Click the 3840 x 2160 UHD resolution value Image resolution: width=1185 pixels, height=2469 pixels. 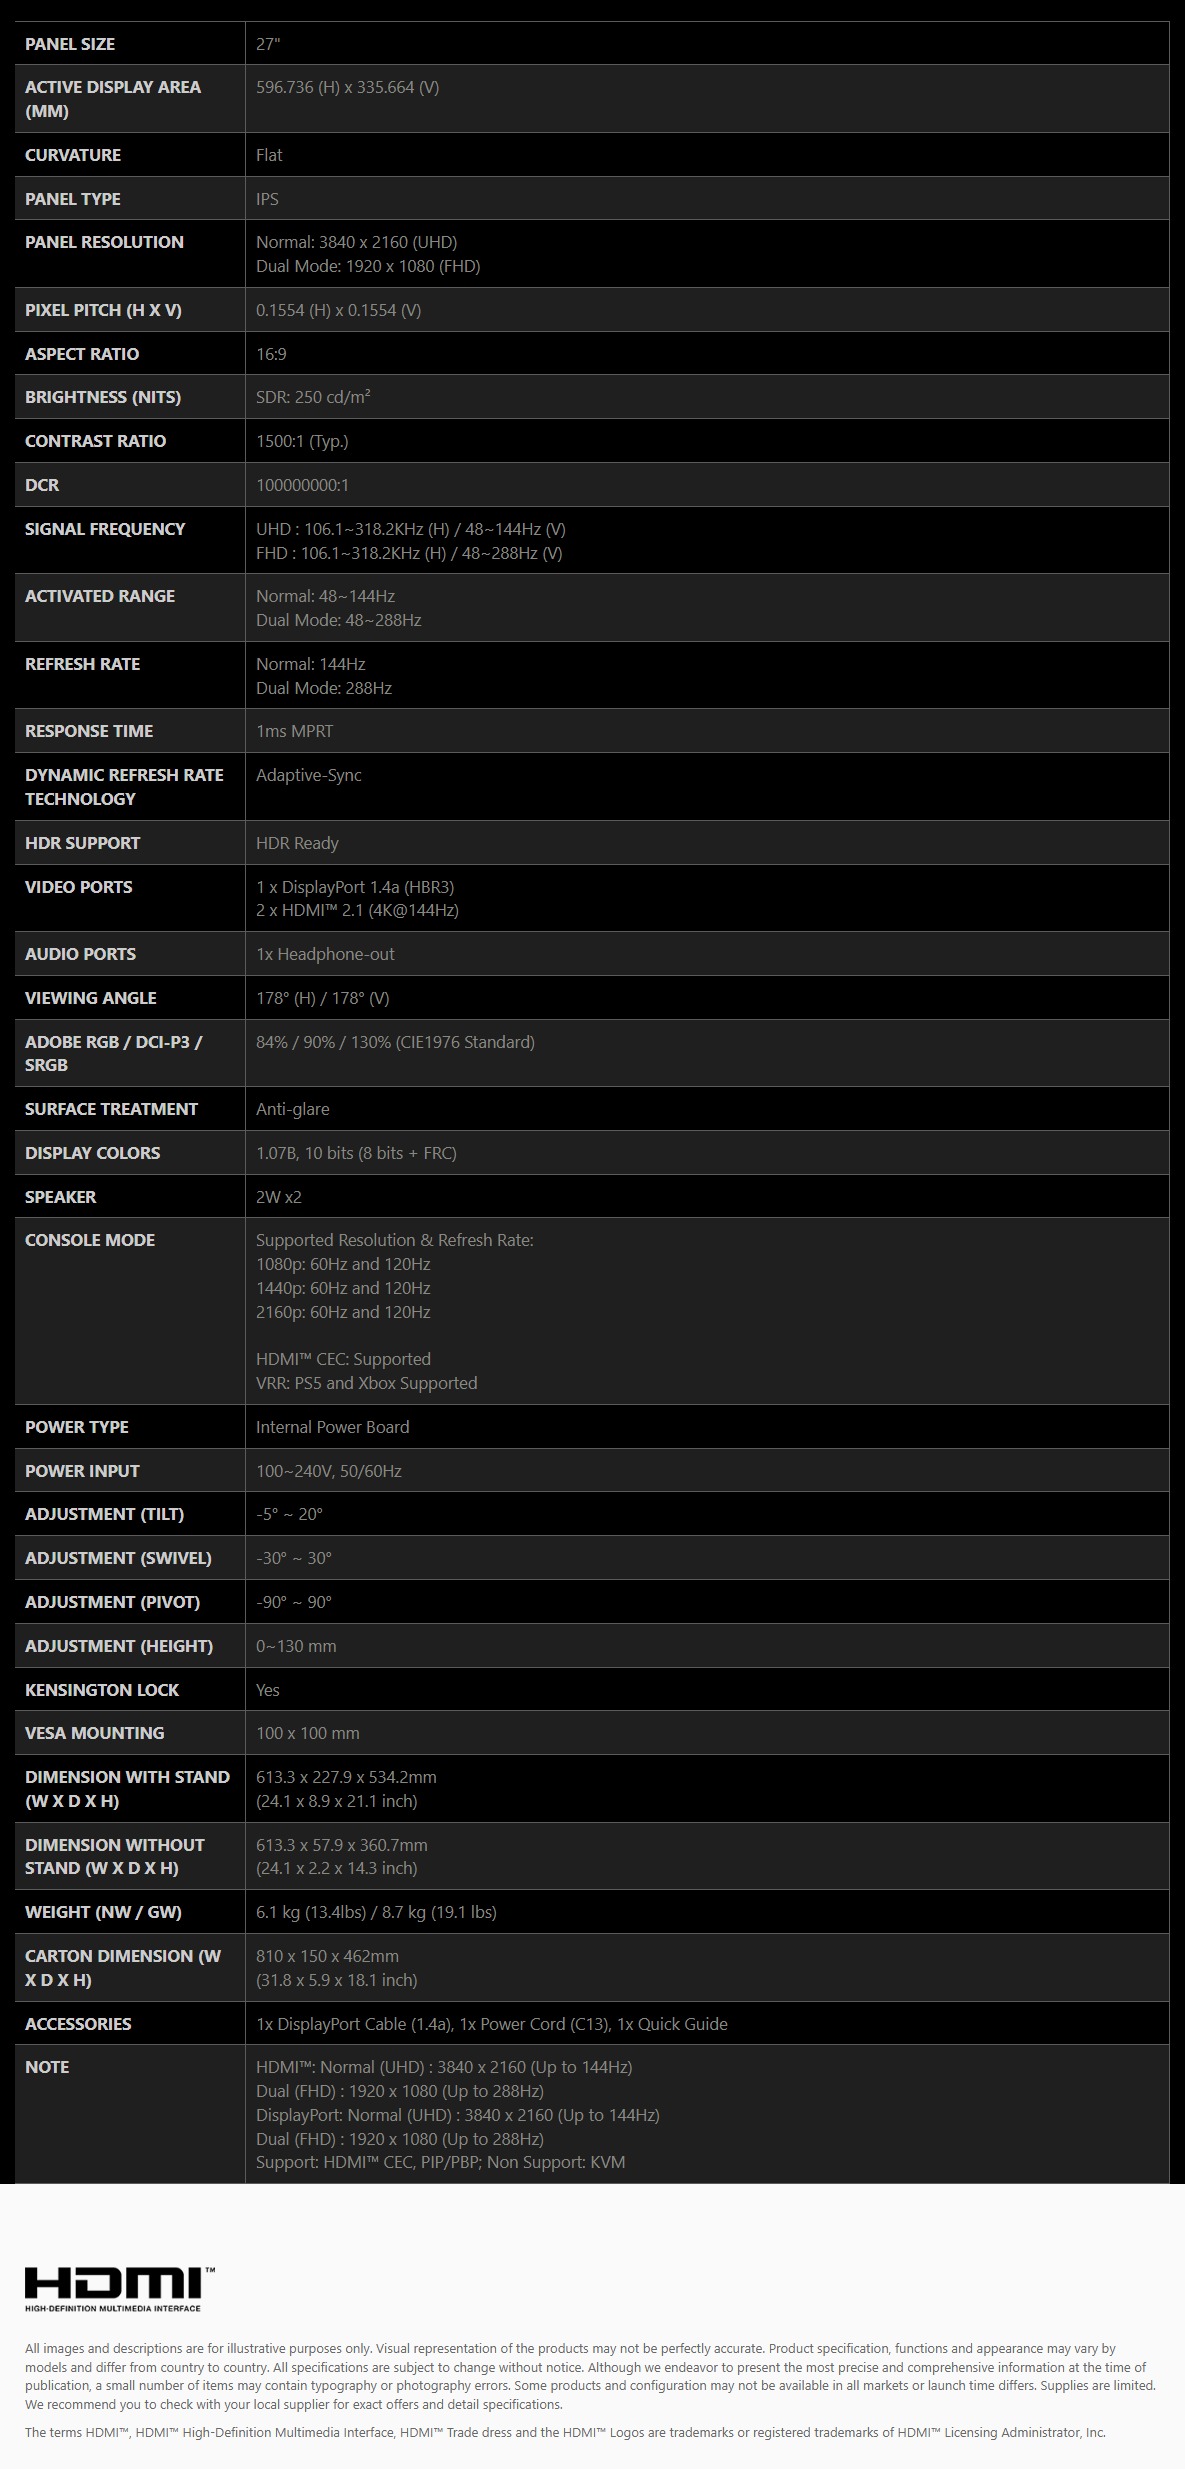coord(356,242)
